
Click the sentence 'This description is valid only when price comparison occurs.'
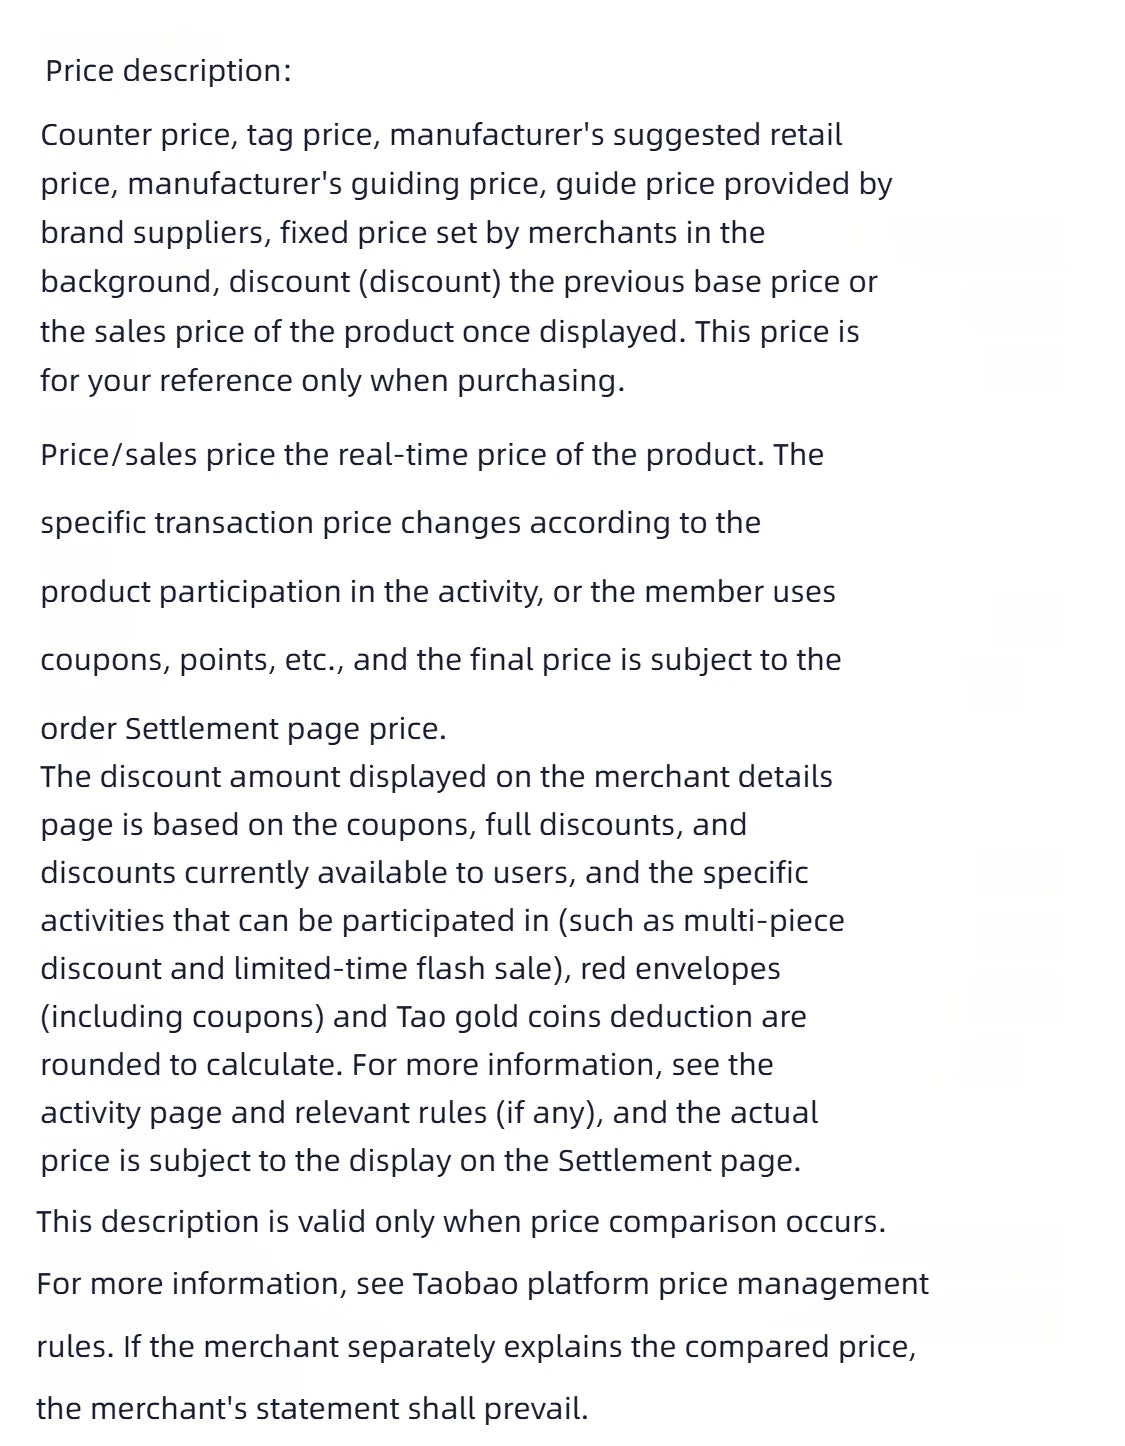point(461,1222)
